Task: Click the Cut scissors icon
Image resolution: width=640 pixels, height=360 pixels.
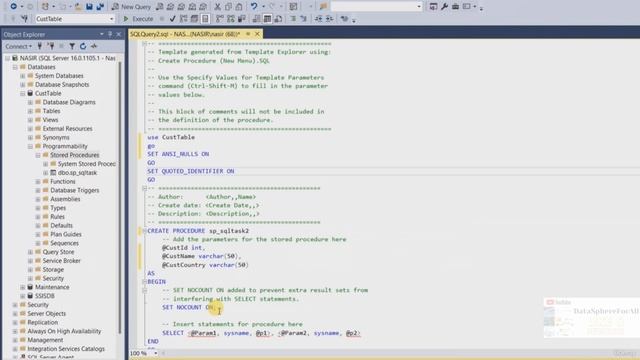Action: (217, 7)
